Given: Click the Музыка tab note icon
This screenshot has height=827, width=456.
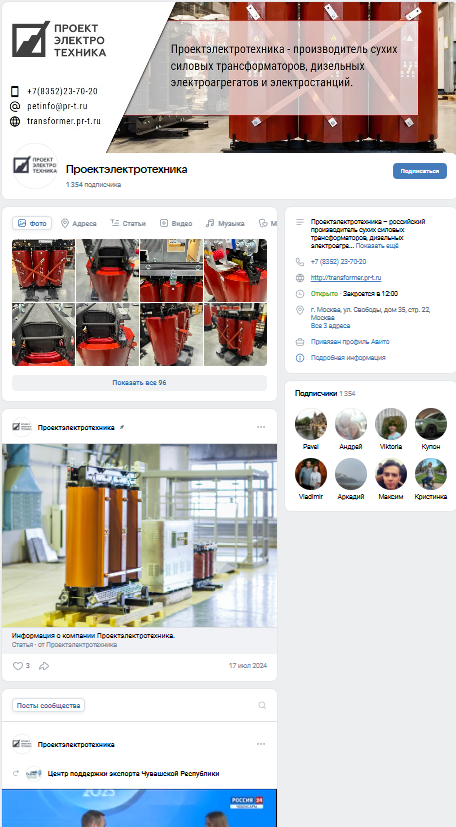Looking at the screenshot, I should point(210,223).
